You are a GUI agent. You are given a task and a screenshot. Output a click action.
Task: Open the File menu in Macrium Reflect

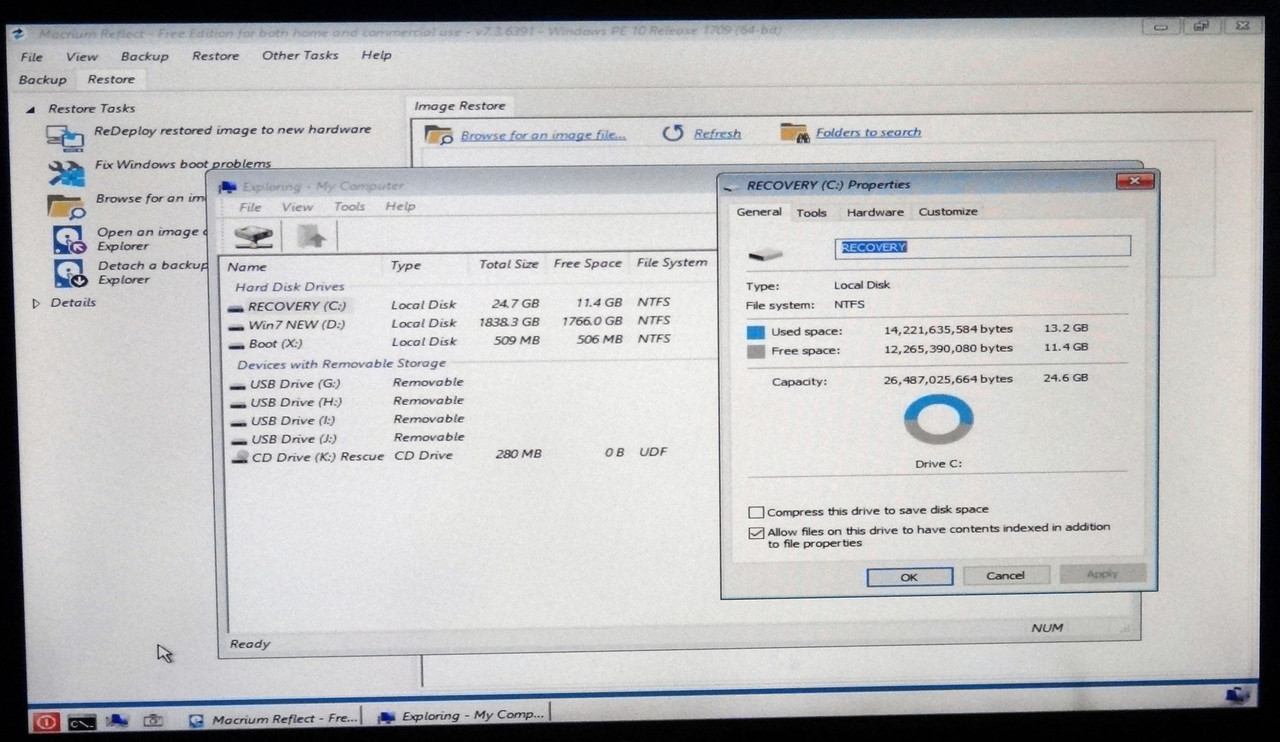pyautogui.click(x=31, y=57)
